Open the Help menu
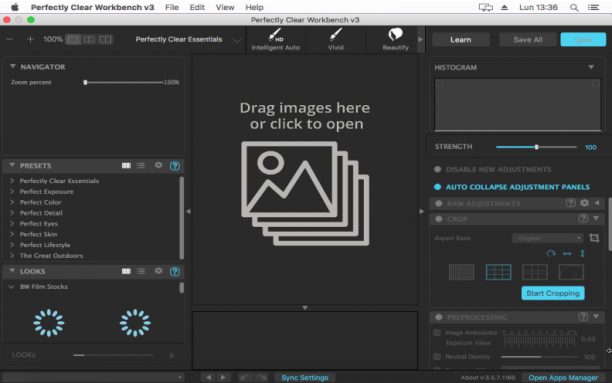This screenshot has width=612, height=383. 254,7
